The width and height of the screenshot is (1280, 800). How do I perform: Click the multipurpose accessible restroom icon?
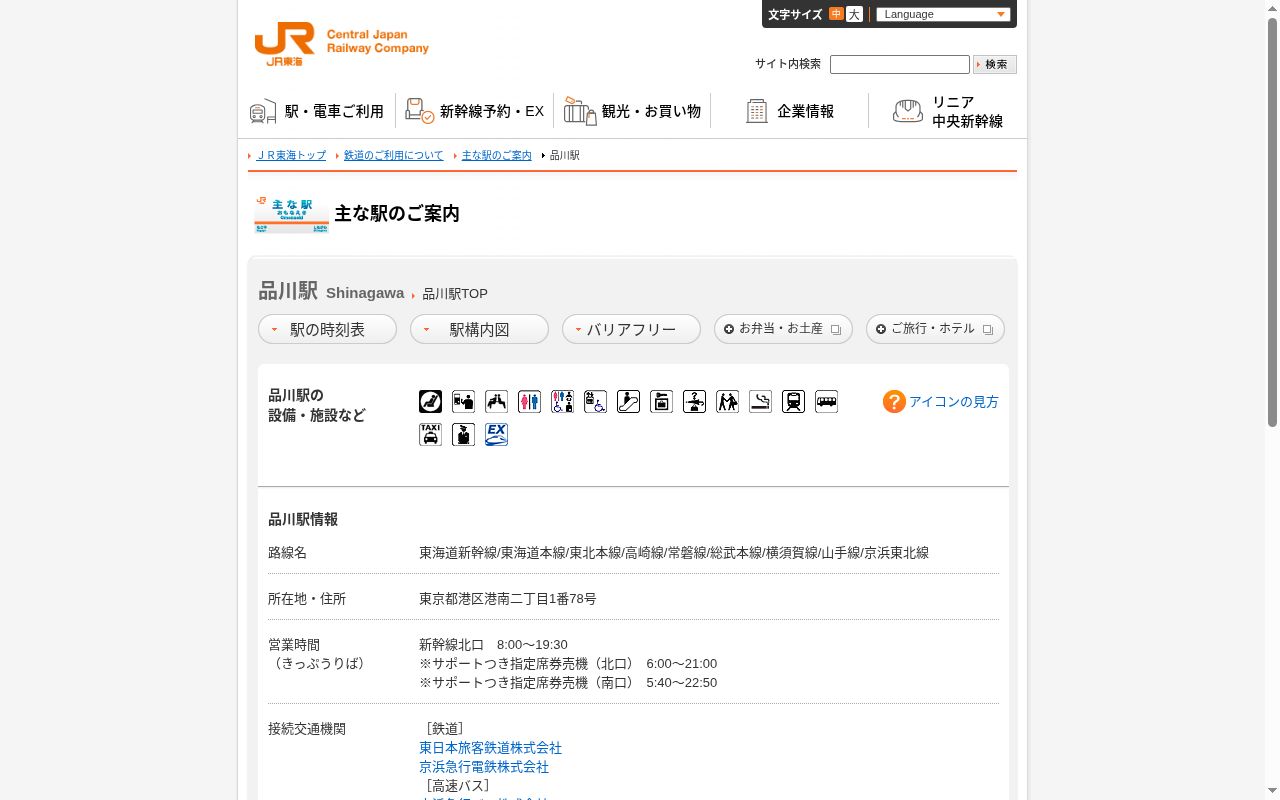[562, 401]
